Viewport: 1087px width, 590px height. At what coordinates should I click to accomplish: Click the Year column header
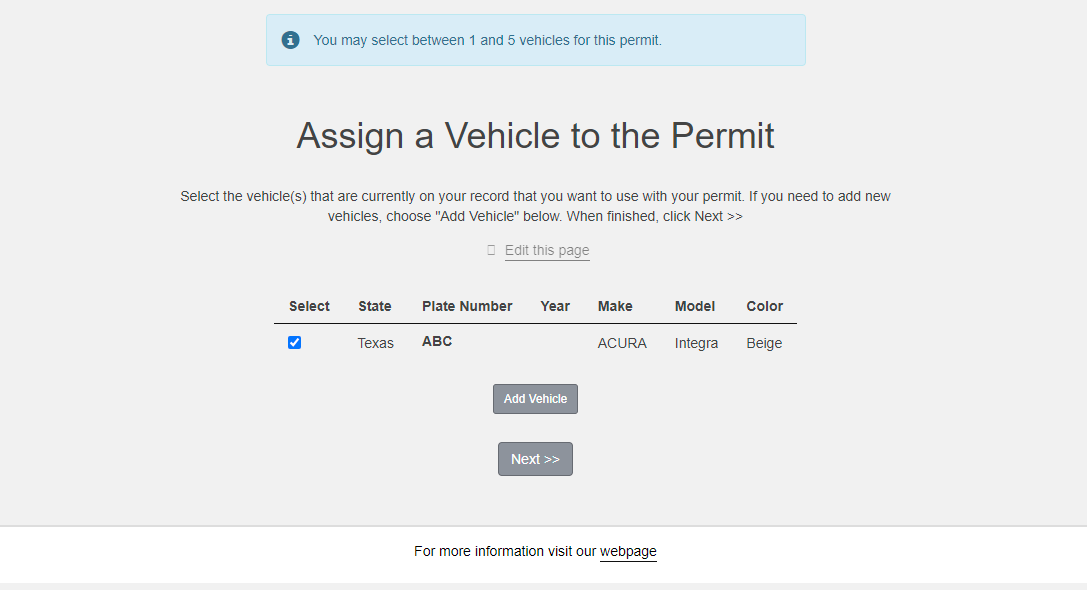coord(555,306)
